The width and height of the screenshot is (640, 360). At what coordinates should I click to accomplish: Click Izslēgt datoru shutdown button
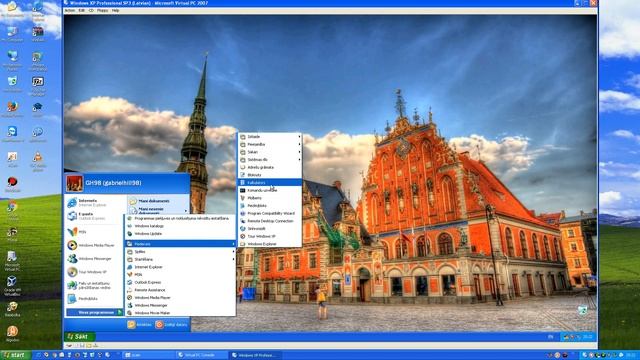(x=171, y=324)
